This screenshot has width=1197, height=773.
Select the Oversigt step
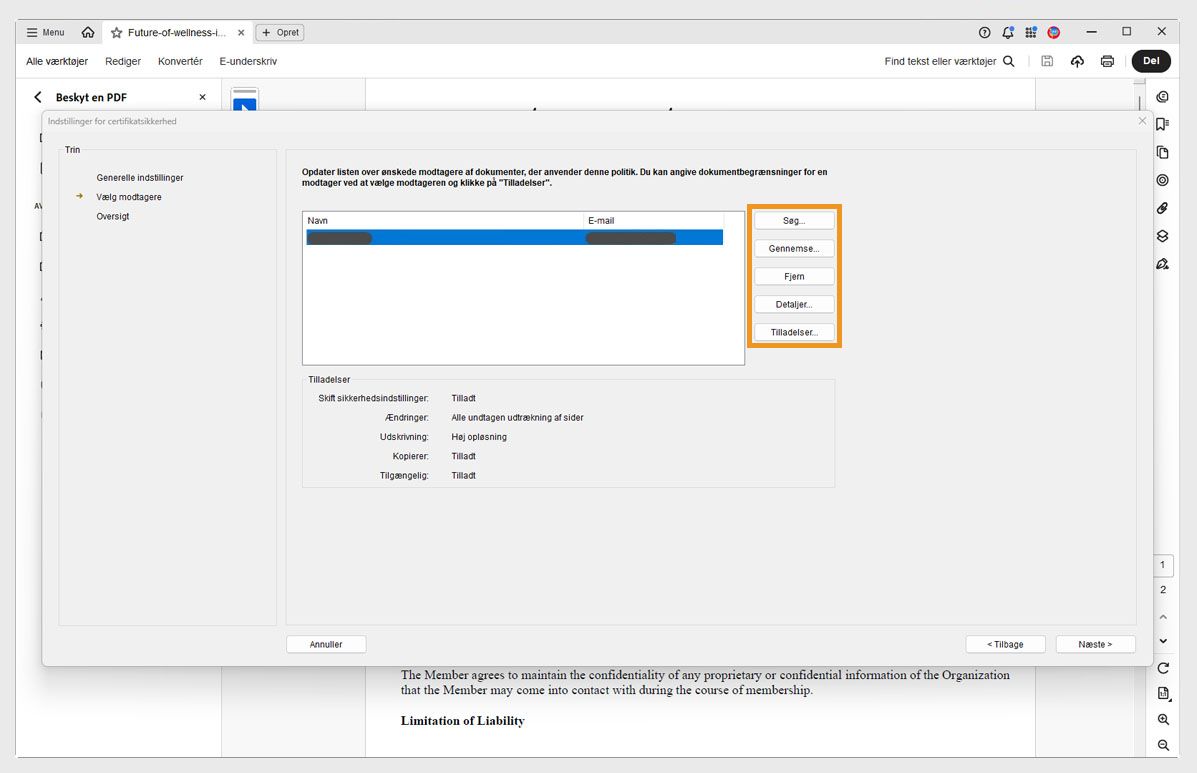[x=113, y=216]
